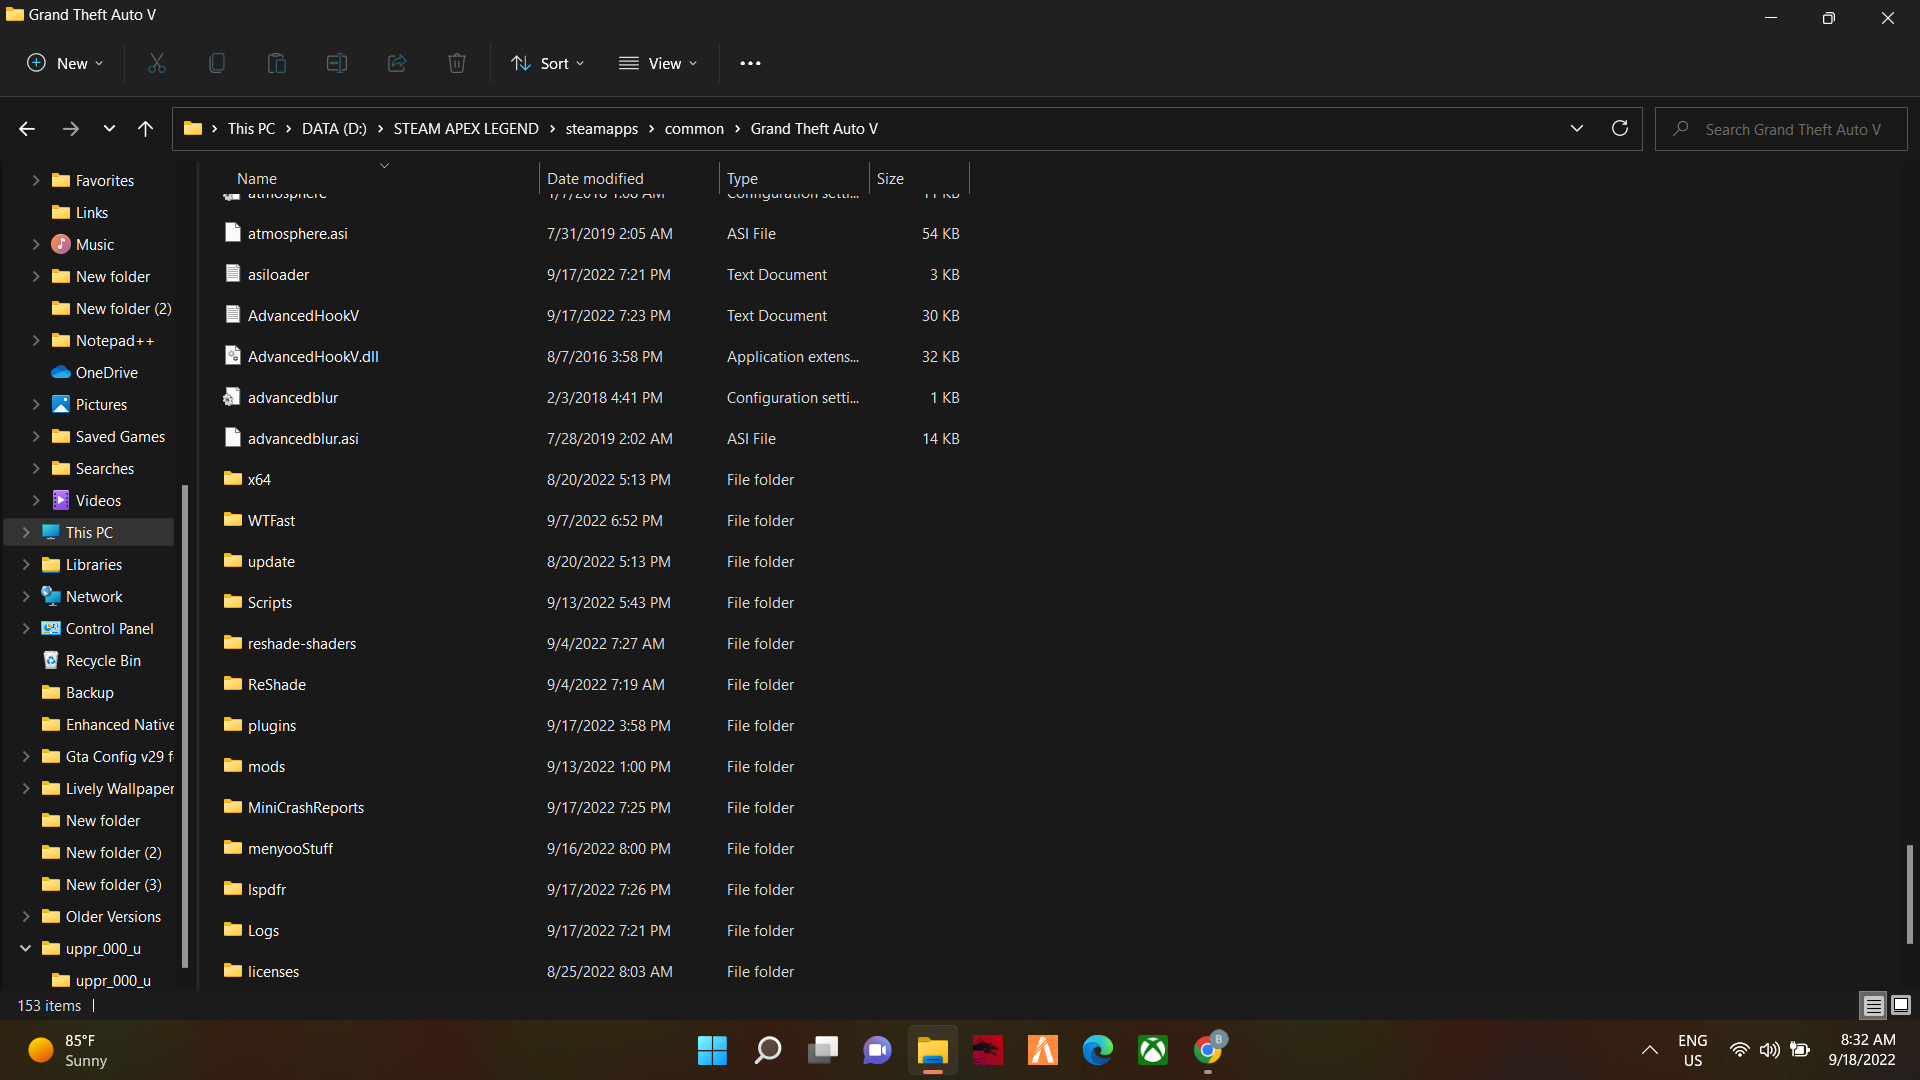1920x1080 pixels.
Task: Click the New button
Action: [65, 63]
